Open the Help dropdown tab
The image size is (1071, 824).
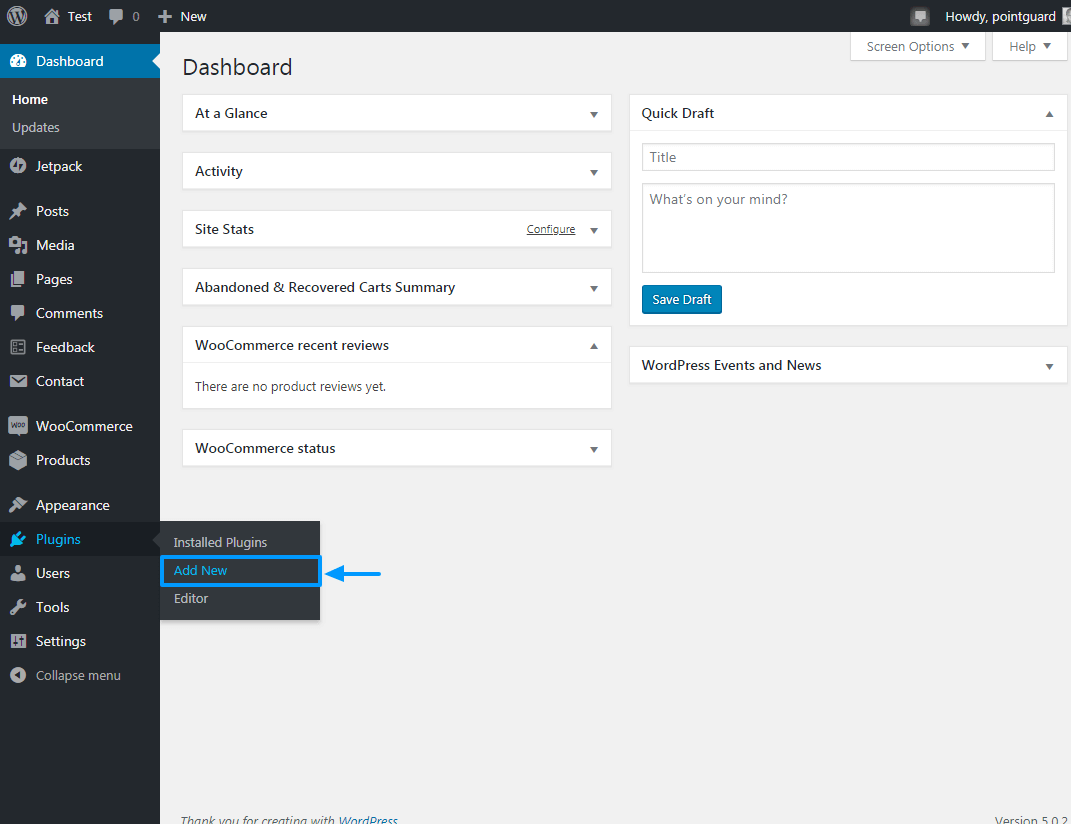pos(1029,46)
